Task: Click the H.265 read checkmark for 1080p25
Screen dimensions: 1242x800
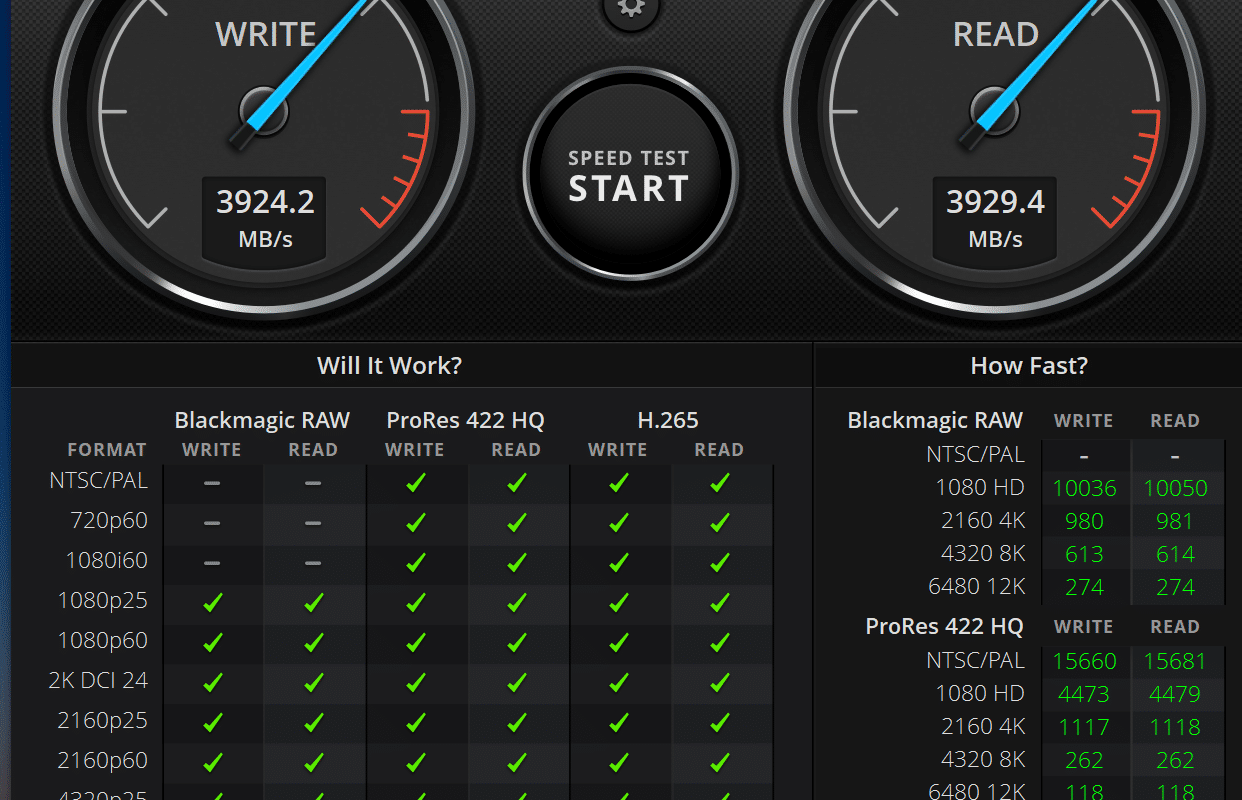Action: coord(719,602)
